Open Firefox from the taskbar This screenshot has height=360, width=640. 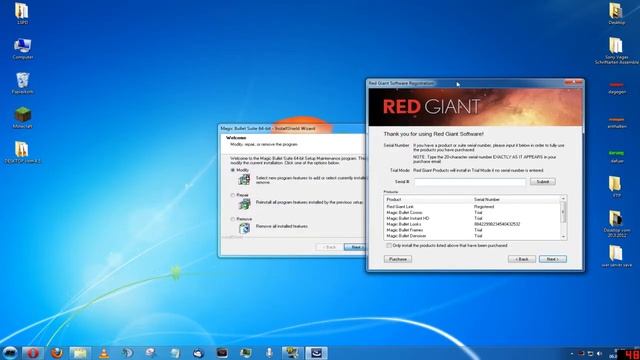coord(57,353)
